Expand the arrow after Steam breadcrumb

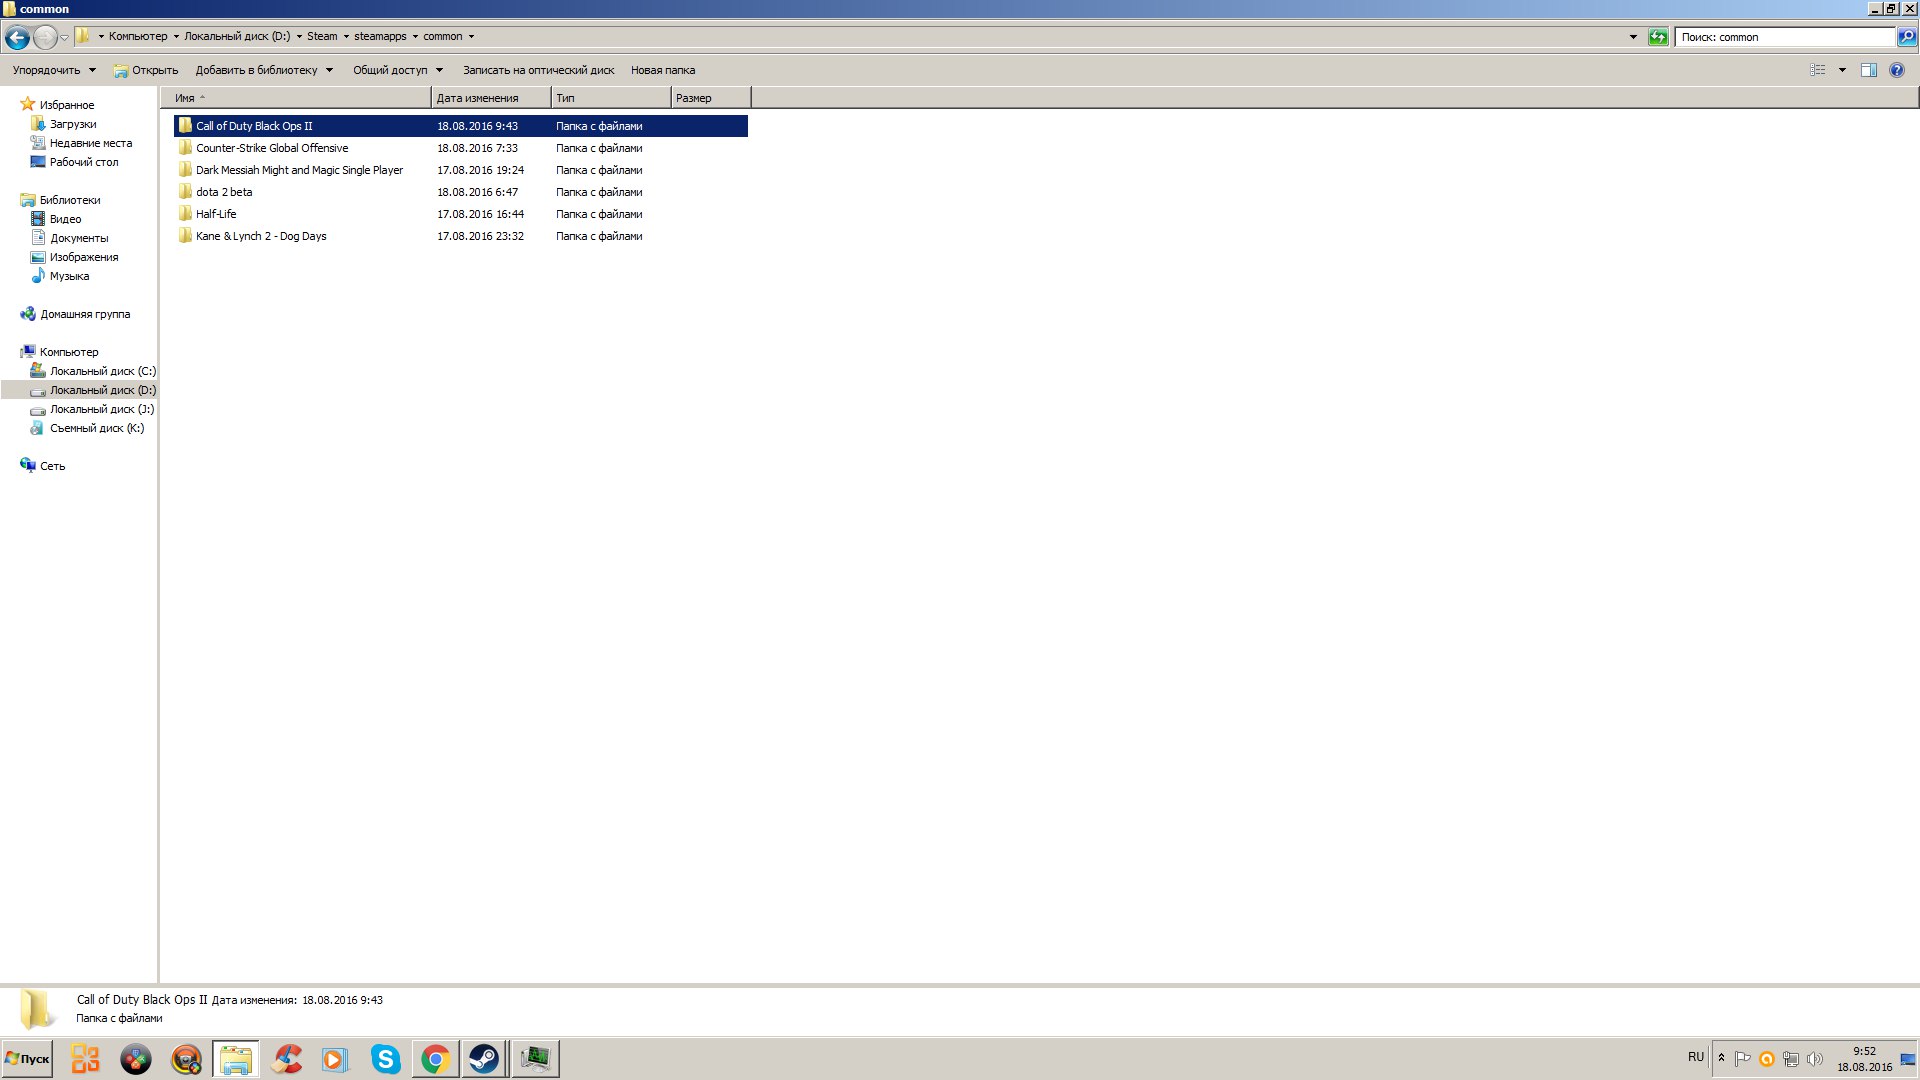[x=346, y=36]
